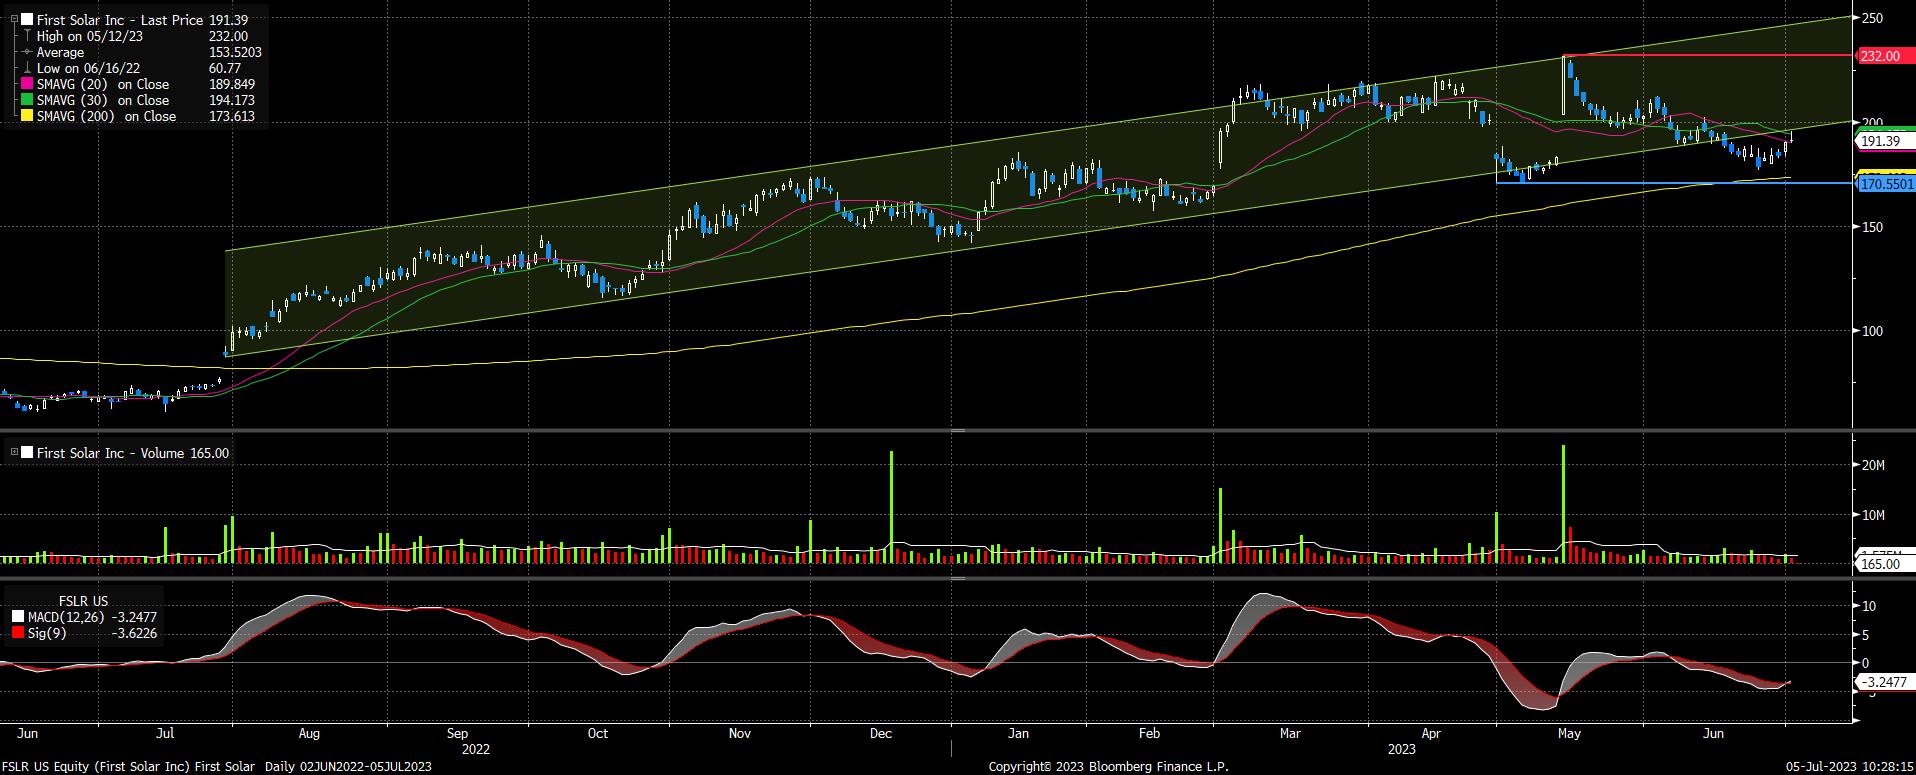Screen dimensions: 1916x775
Task: Click the 250 price axis label
Action: [x=1873, y=18]
